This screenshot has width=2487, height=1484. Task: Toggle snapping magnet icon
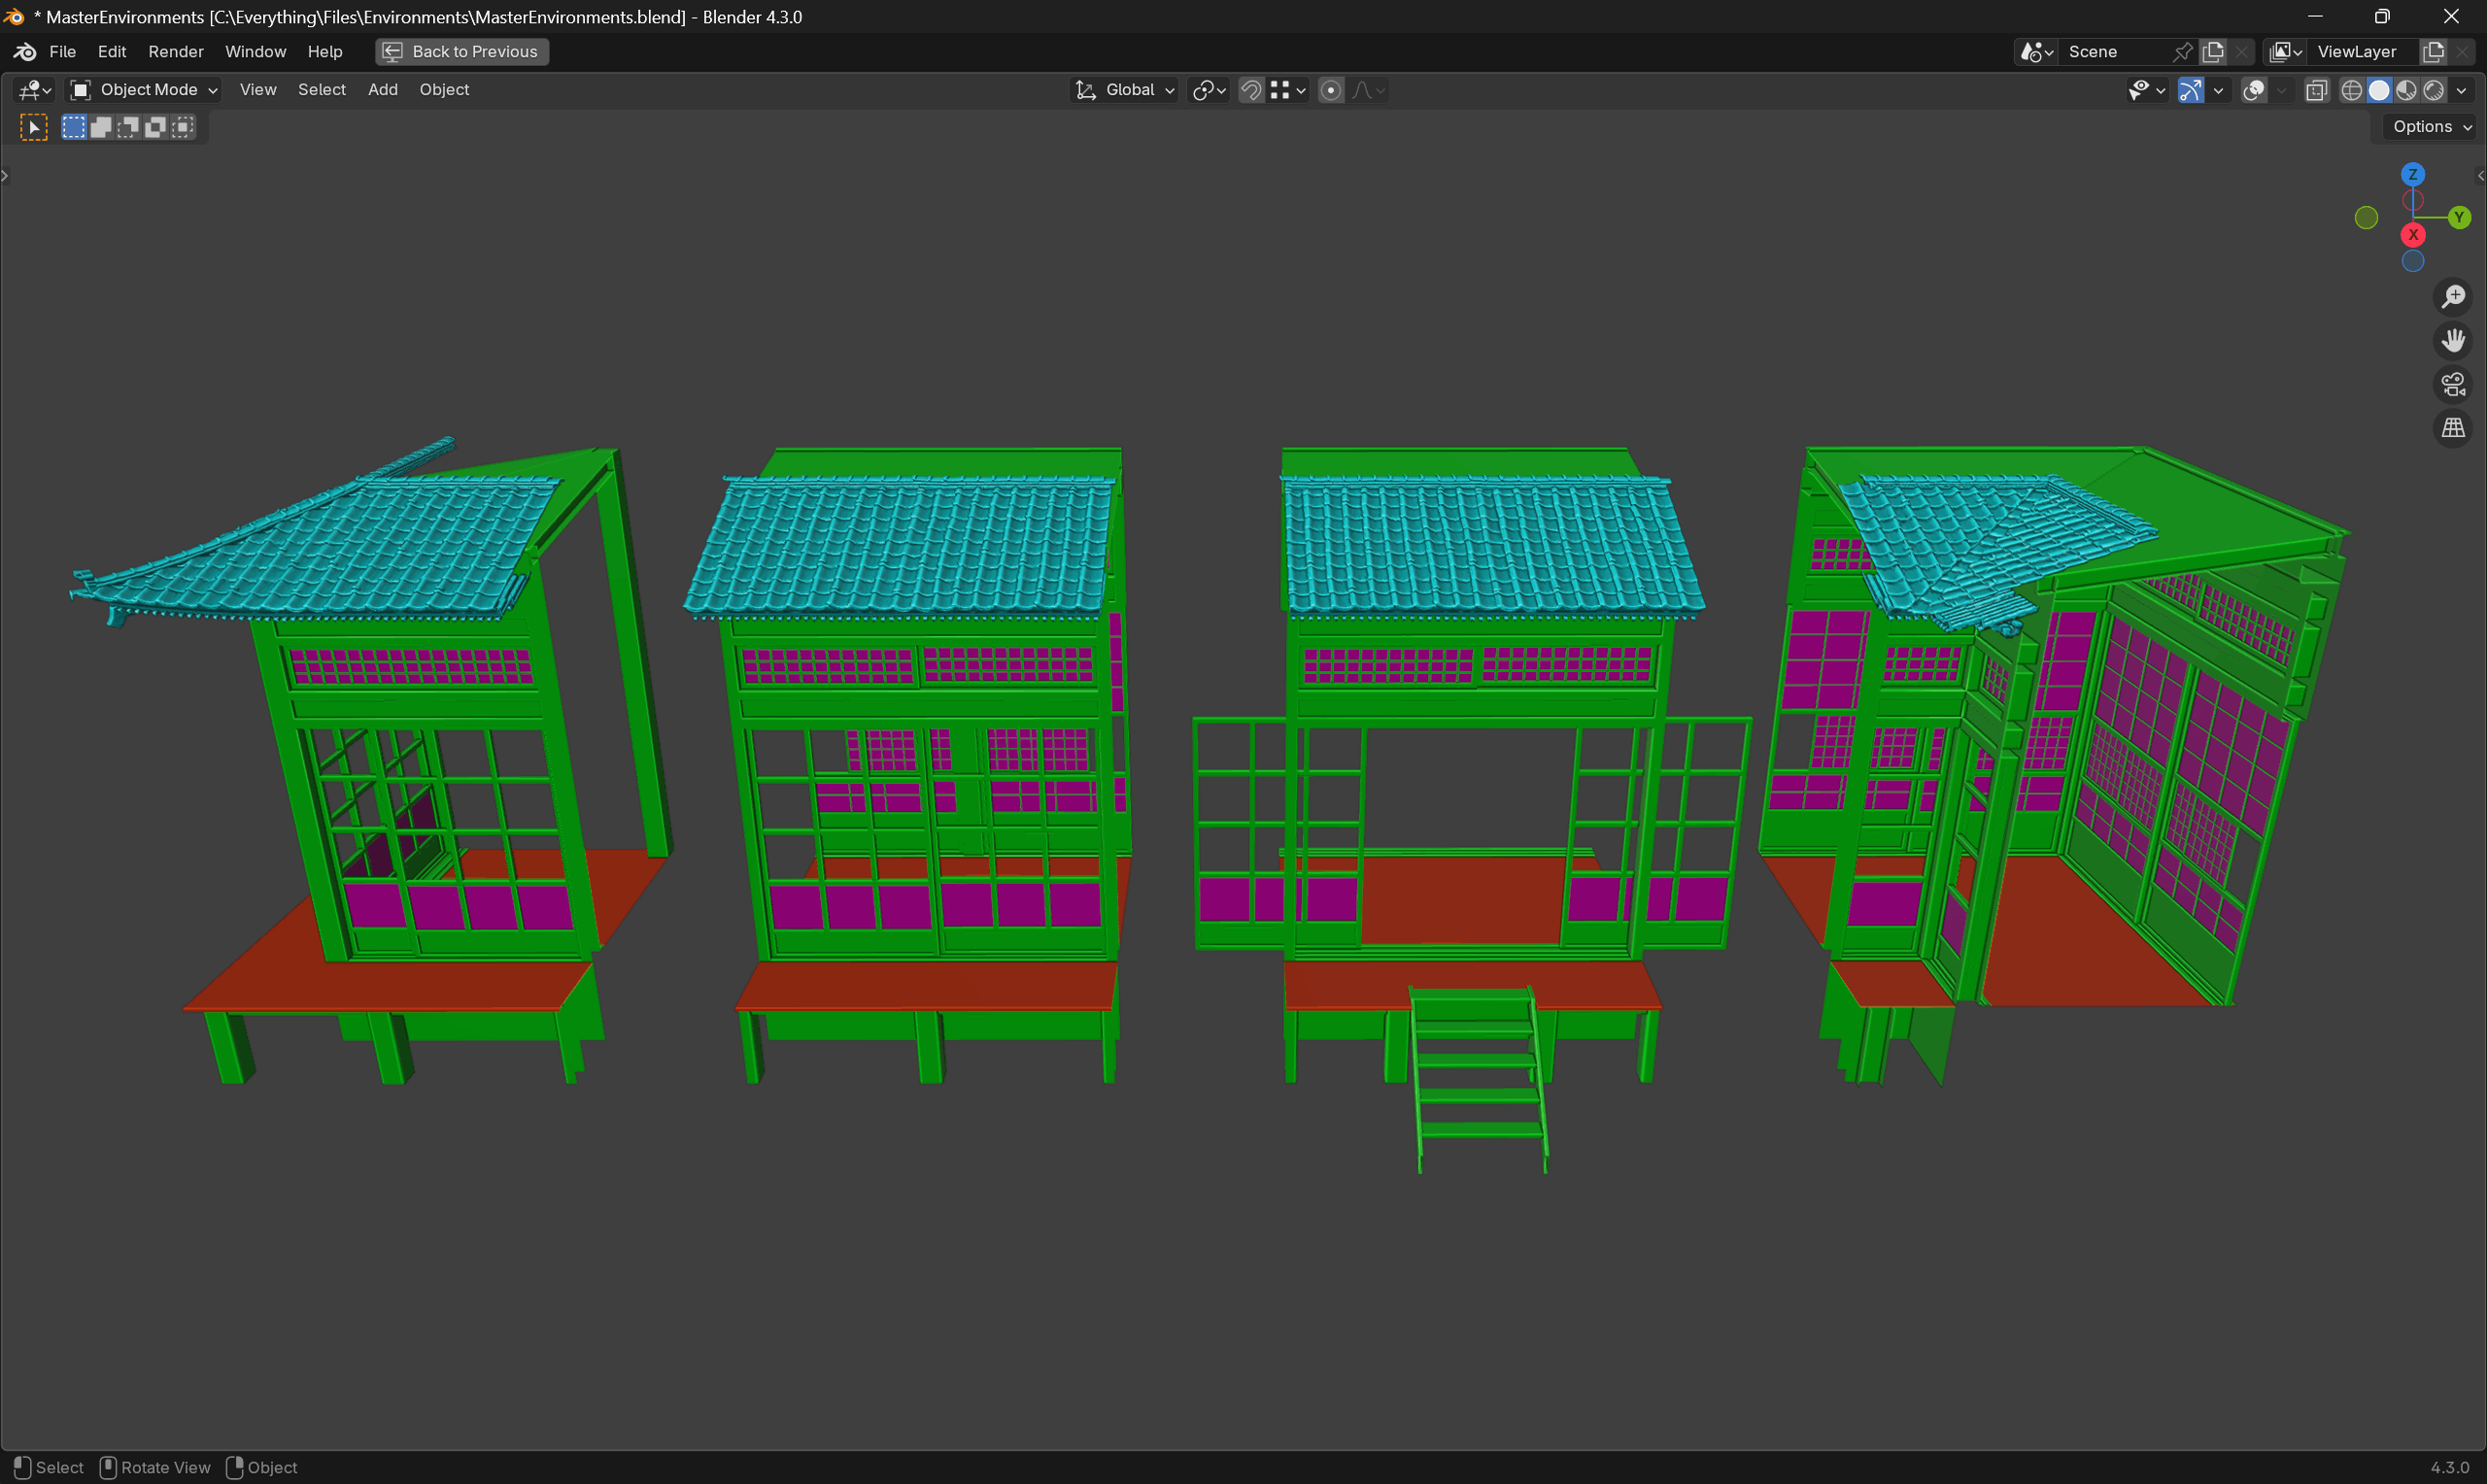[1250, 90]
